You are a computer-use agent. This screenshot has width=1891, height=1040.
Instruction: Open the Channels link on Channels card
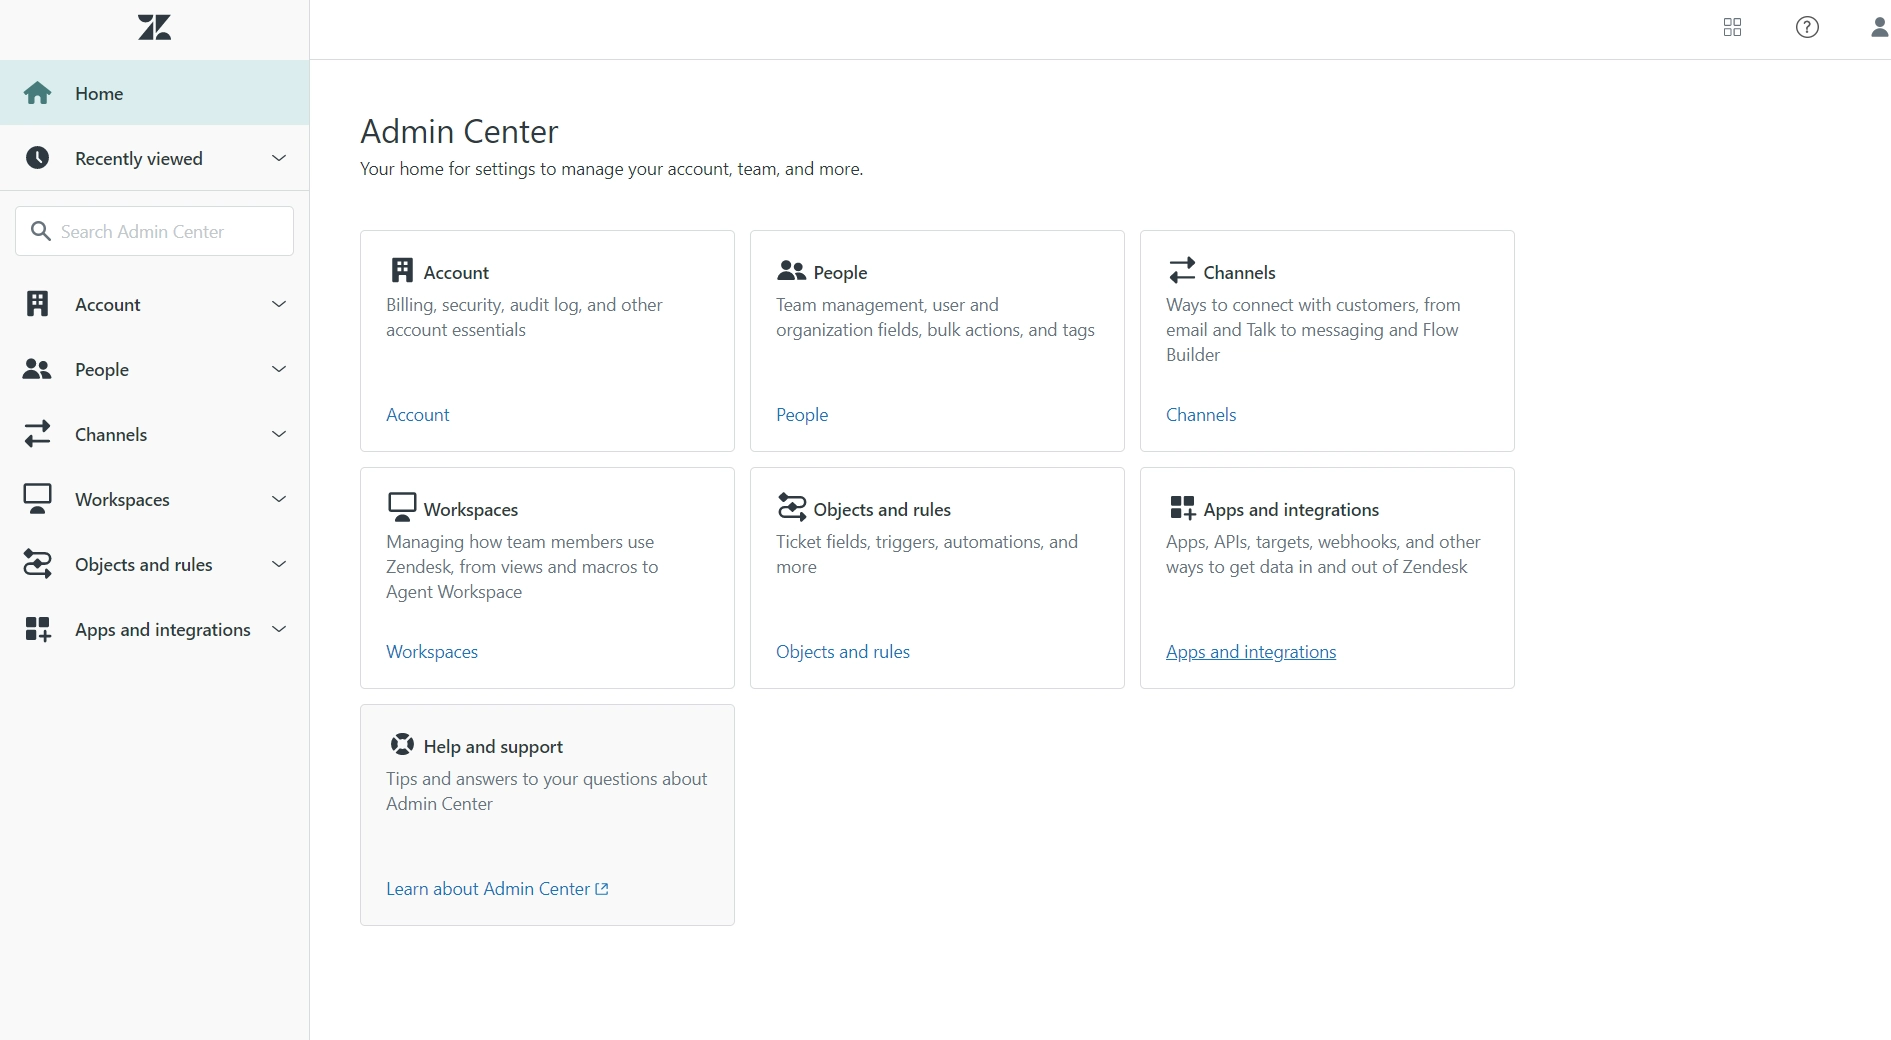point(1201,414)
